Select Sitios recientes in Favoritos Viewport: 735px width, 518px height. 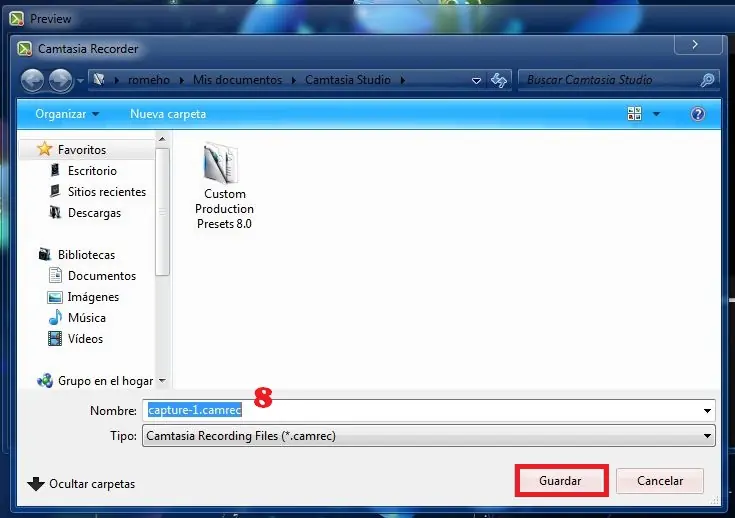click(x=107, y=192)
